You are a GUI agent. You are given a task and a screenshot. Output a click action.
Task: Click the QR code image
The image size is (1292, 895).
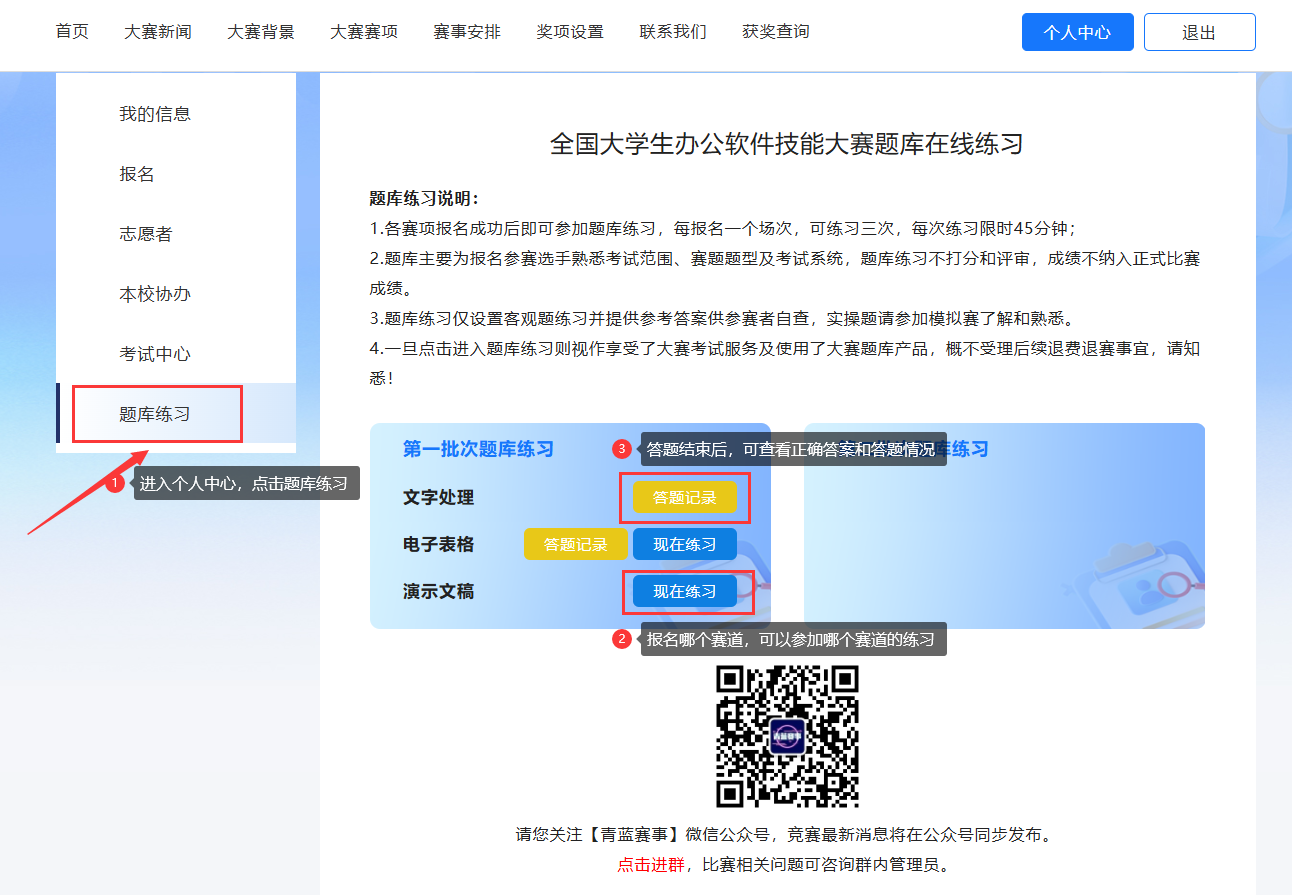(x=787, y=736)
